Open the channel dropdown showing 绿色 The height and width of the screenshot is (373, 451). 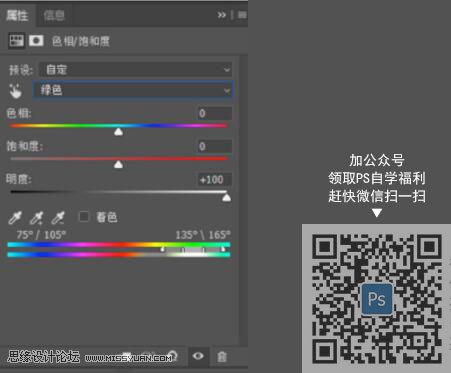(133, 90)
